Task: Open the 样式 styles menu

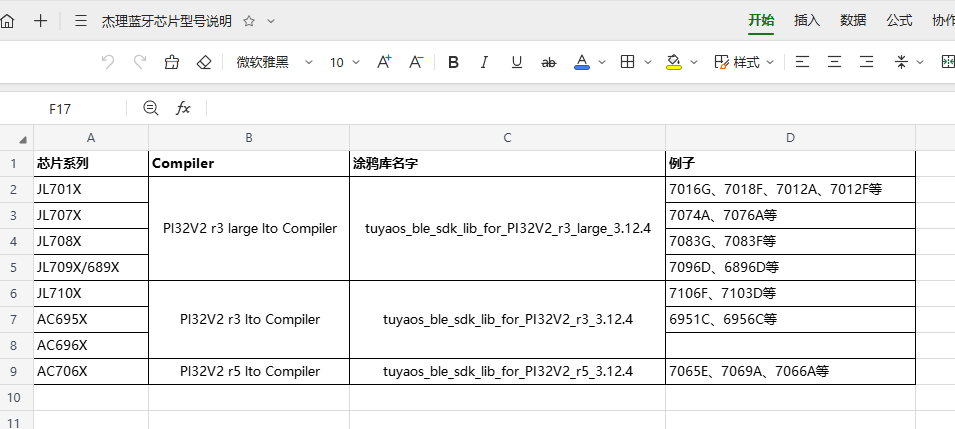Action: [x=744, y=62]
